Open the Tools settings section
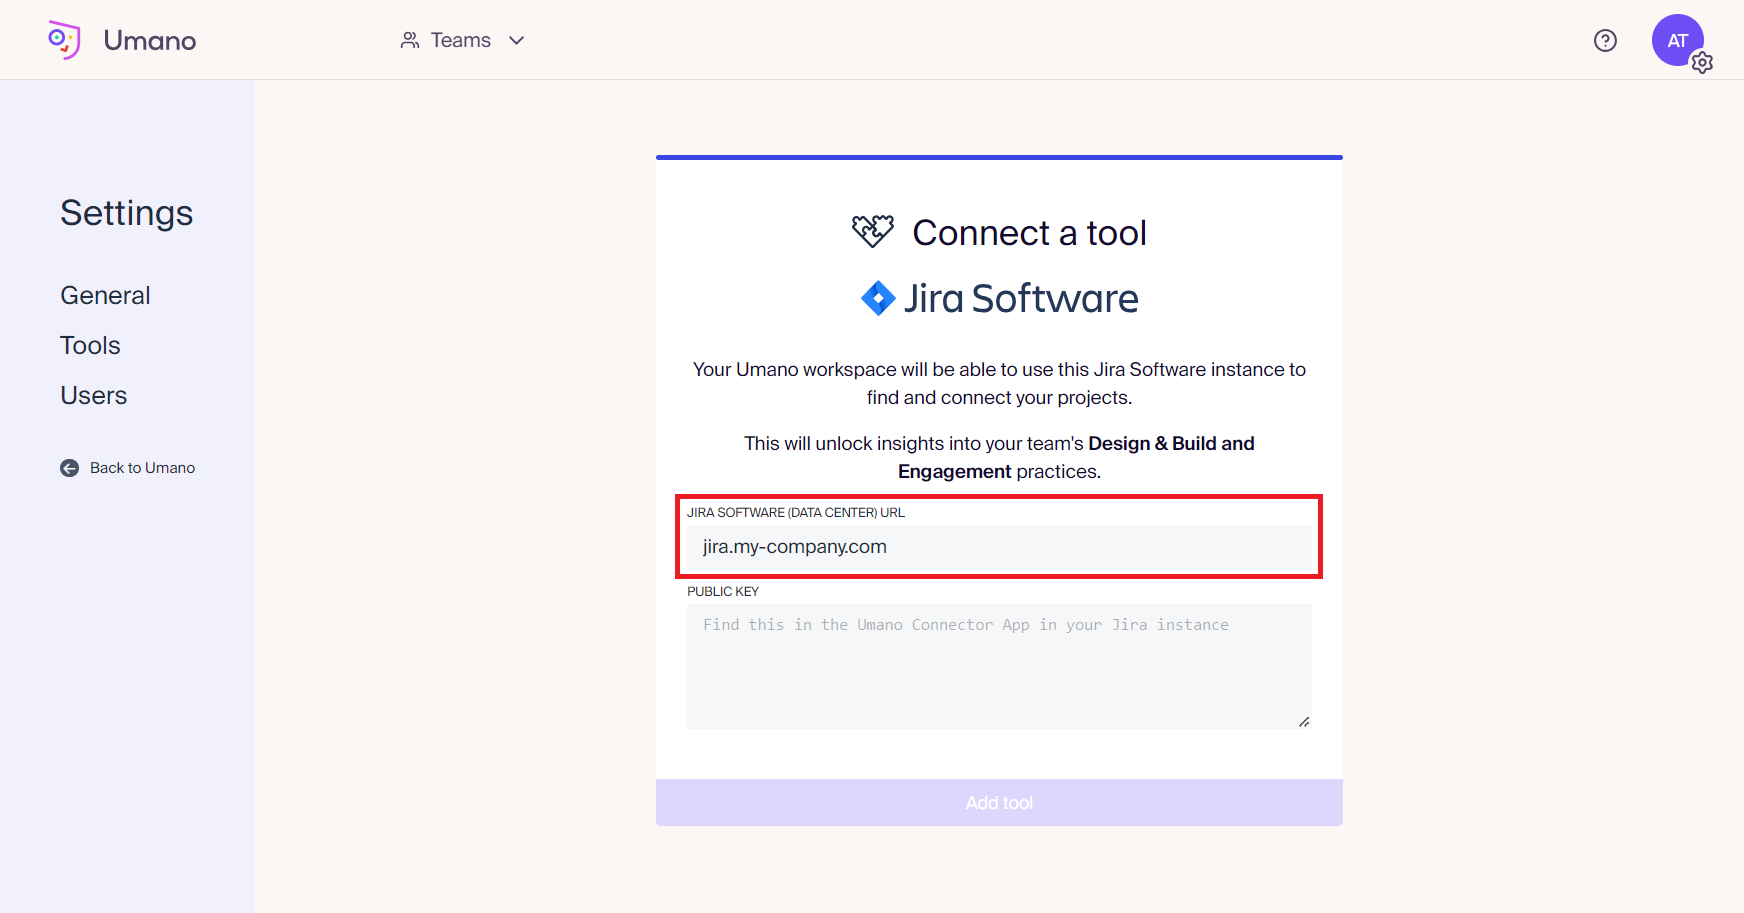Viewport: 1744px width, 913px height. click(x=90, y=346)
